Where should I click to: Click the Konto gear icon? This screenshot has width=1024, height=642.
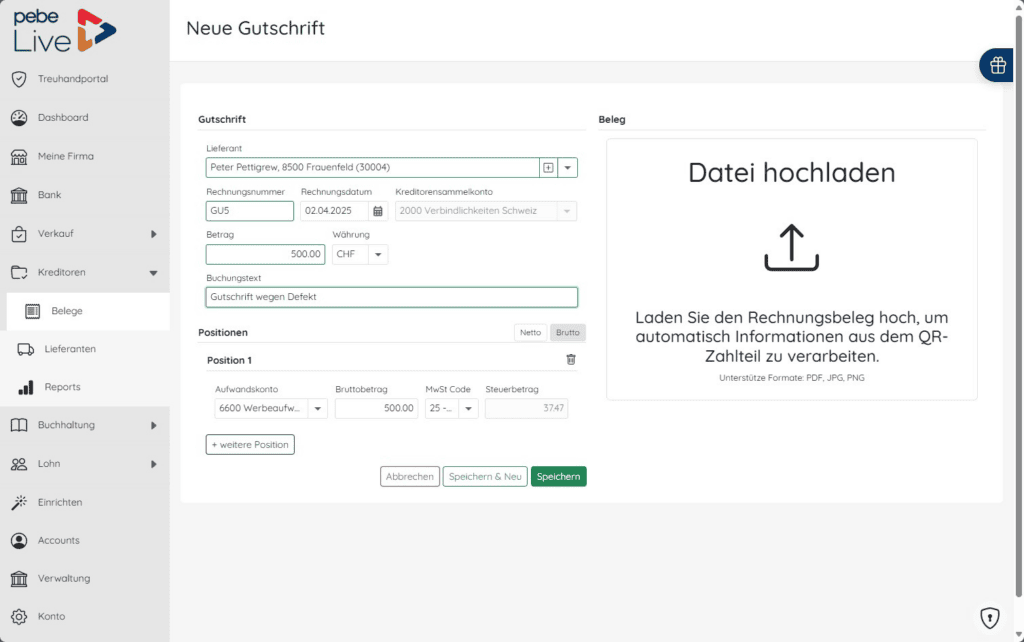coord(19,617)
